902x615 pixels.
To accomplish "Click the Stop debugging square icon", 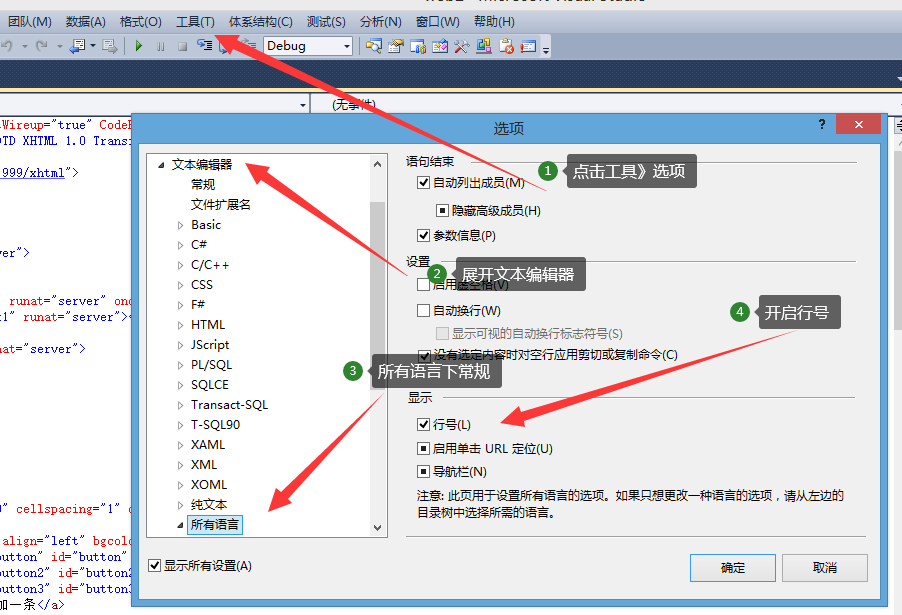I will point(182,47).
